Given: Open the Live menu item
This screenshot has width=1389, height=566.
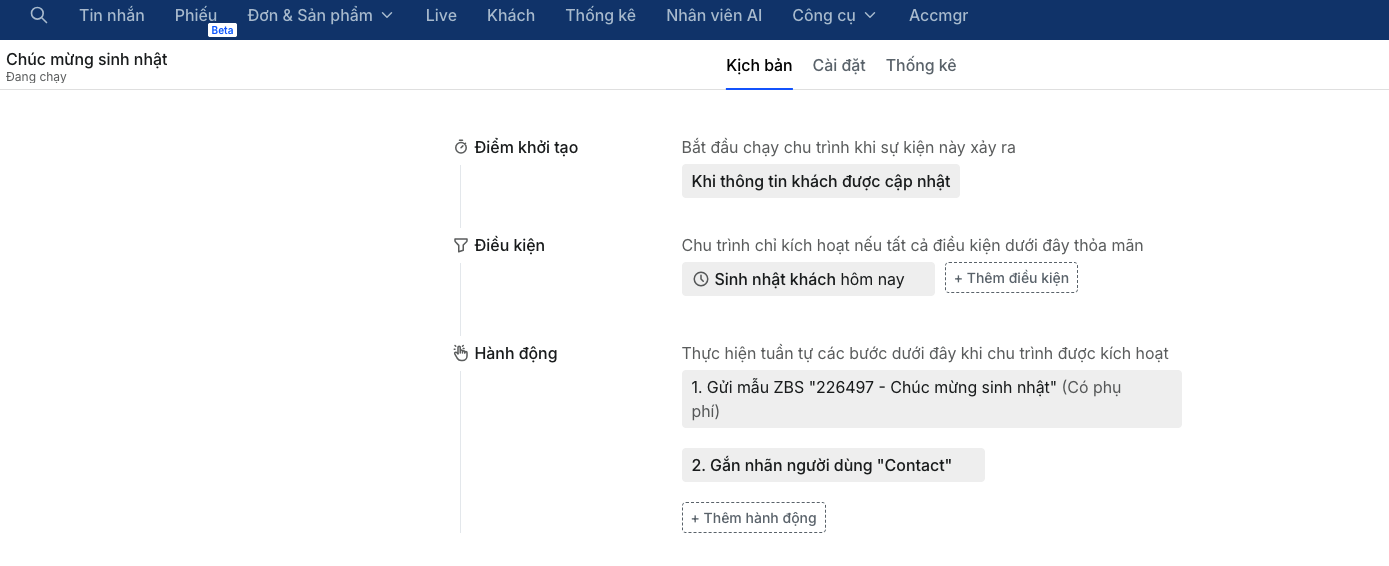Looking at the screenshot, I should 441,15.
